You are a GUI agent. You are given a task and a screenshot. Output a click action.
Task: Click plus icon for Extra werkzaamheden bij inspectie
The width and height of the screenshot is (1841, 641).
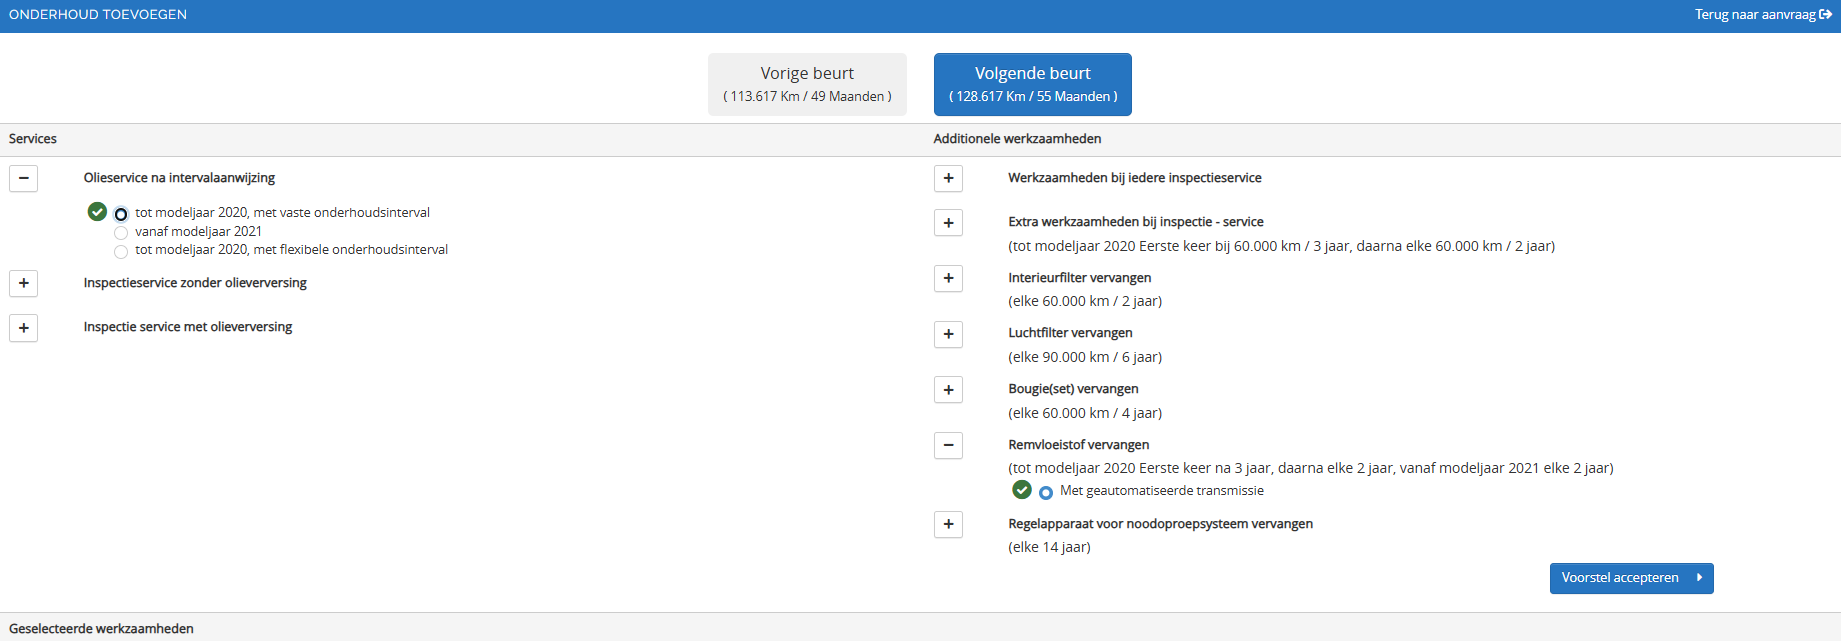pyautogui.click(x=948, y=222)
